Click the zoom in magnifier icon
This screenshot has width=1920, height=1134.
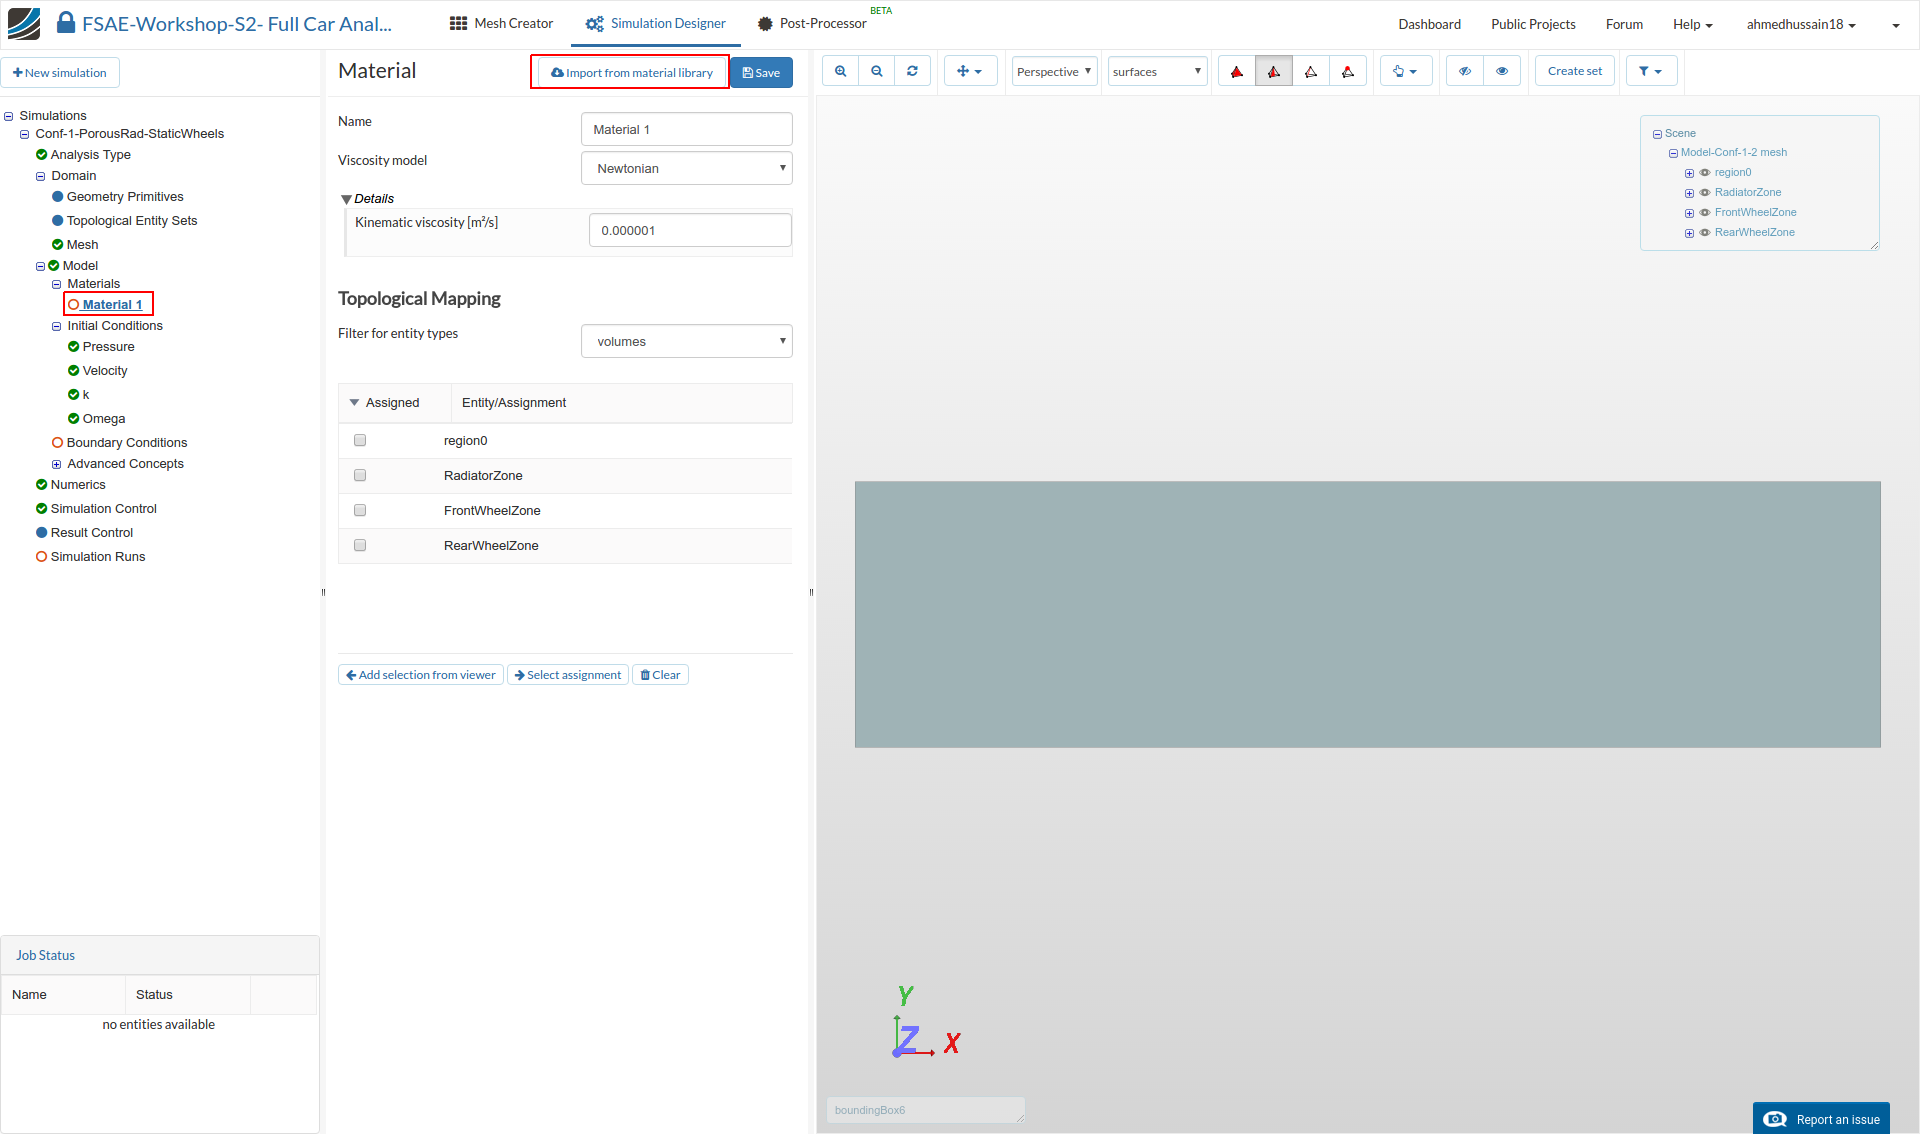pyautogui.click(x=840, y=71)
